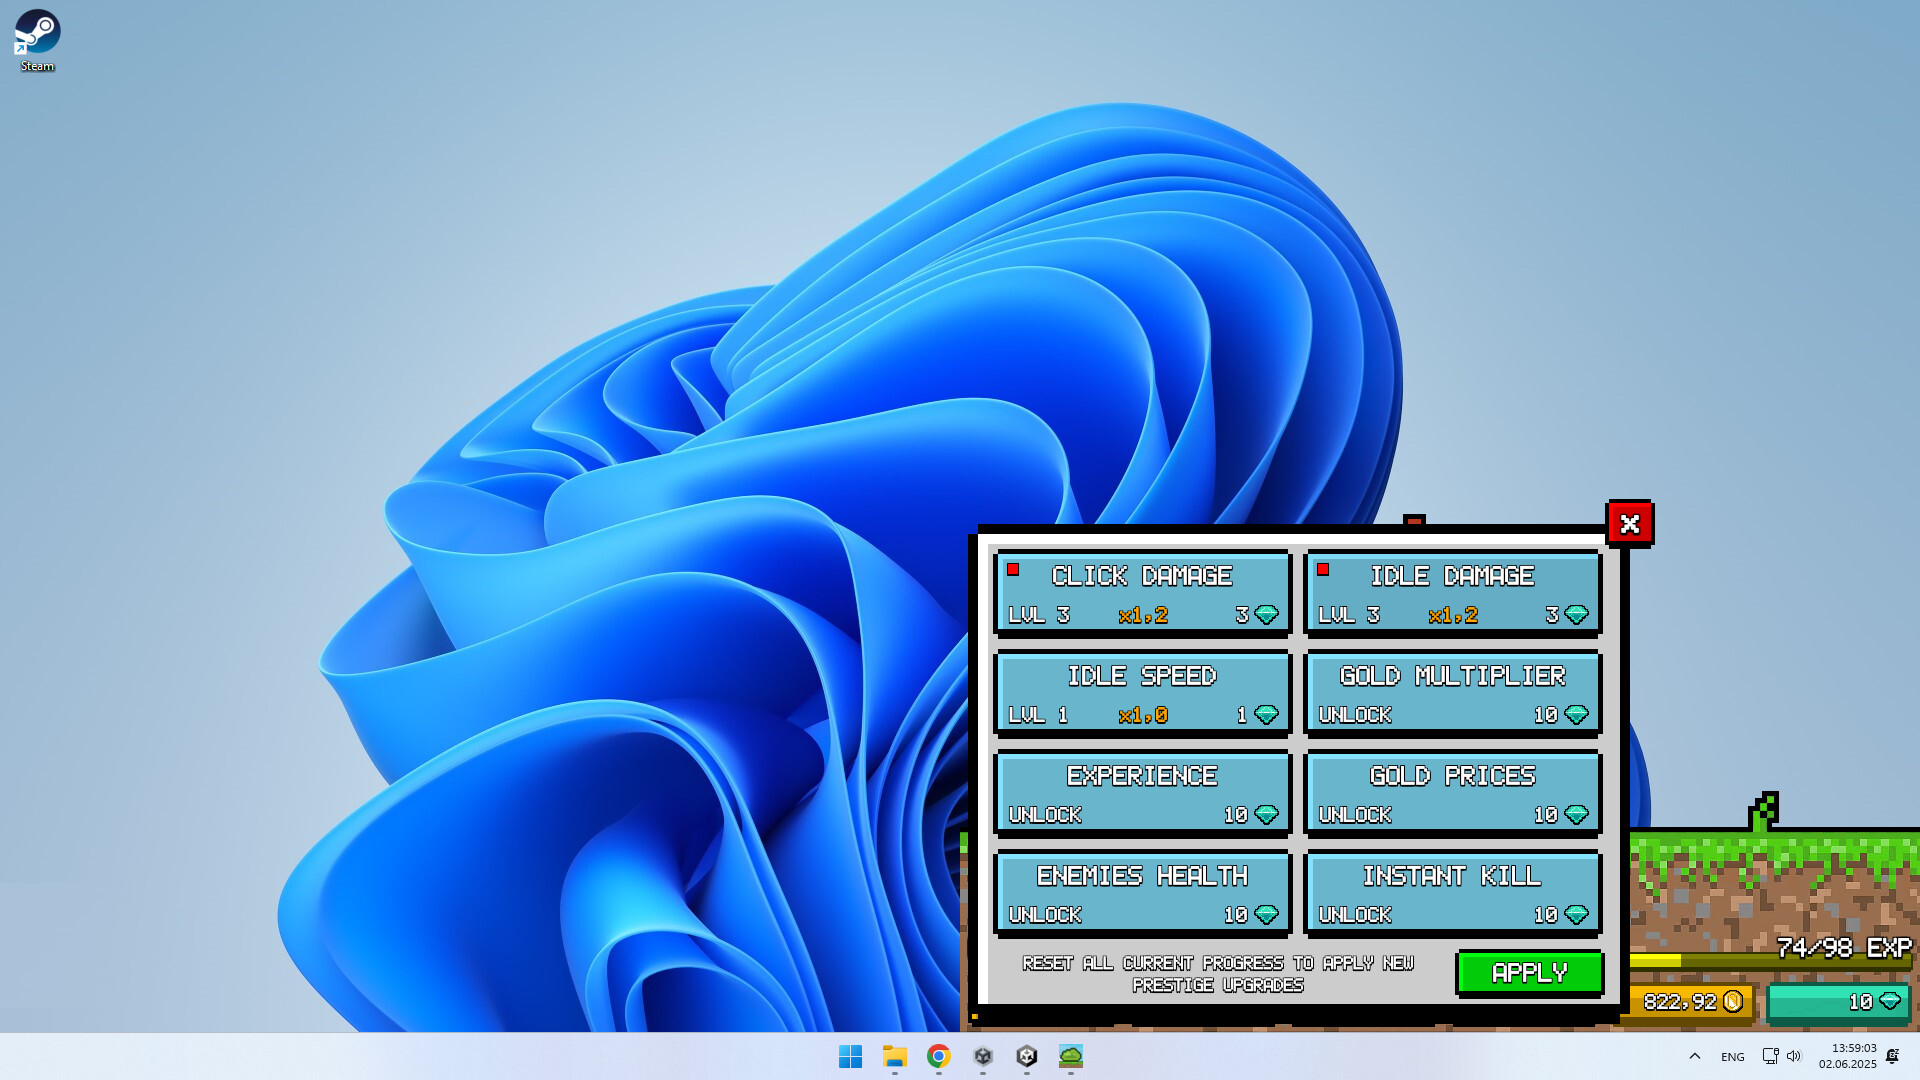Unlock the Experience upgrade
Image resolution: width=1920 pixels, height=1080 pixels.
click(x=1142, y=793)
